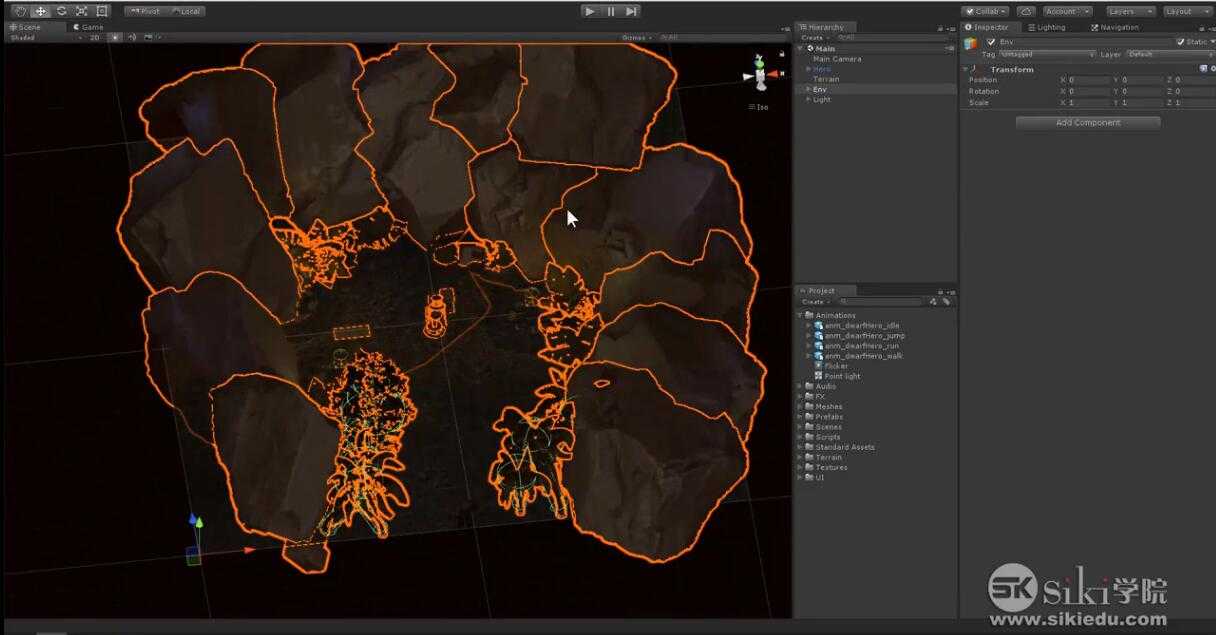The height and width of the screenshot is (635, 1216).
Task: Select Main Camera in the Hierarchy
Action: pos(837,59)
